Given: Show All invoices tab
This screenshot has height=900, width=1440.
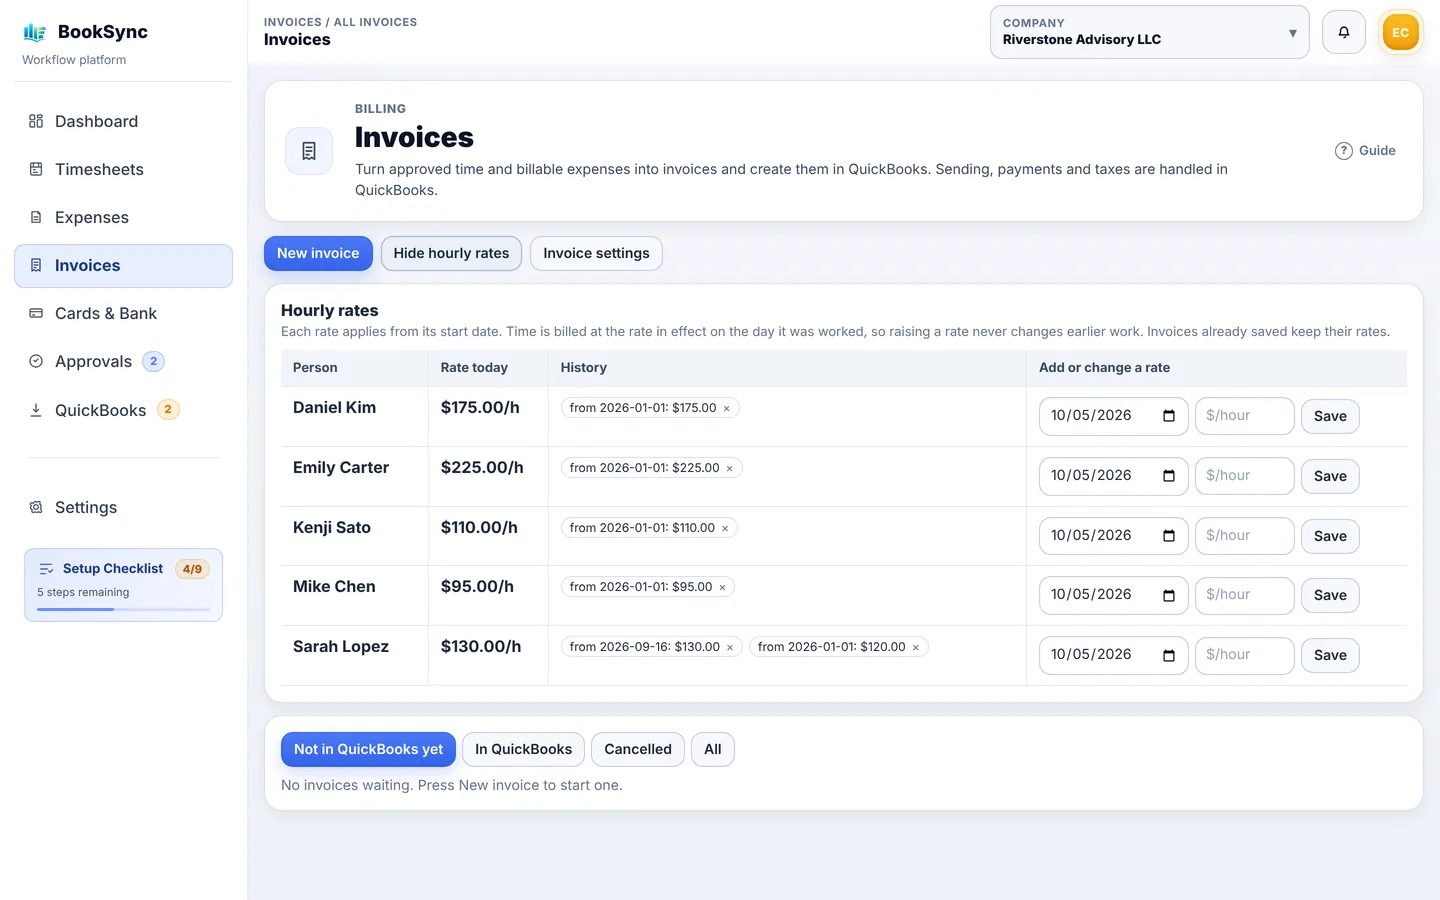Looking at the screenshot, I should point(713,749).
